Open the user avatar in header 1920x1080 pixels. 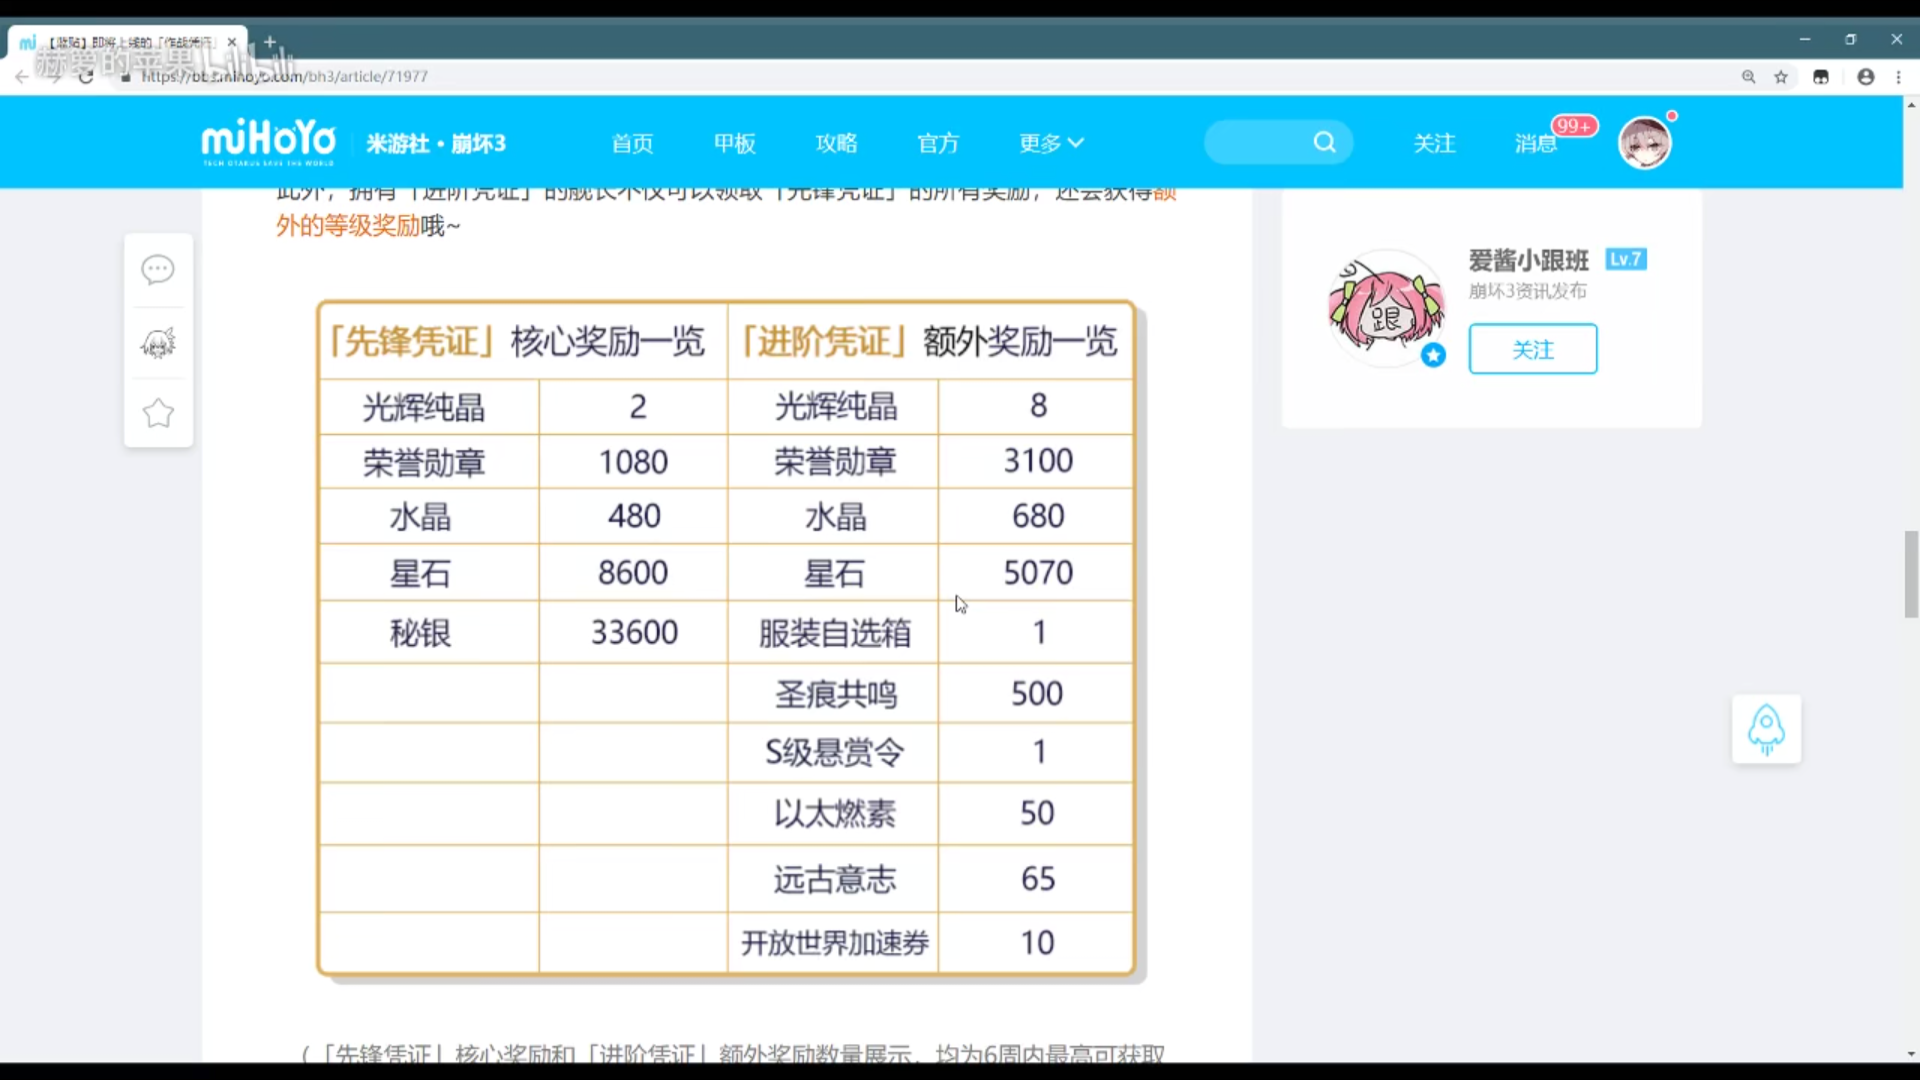pos(1645,142)
